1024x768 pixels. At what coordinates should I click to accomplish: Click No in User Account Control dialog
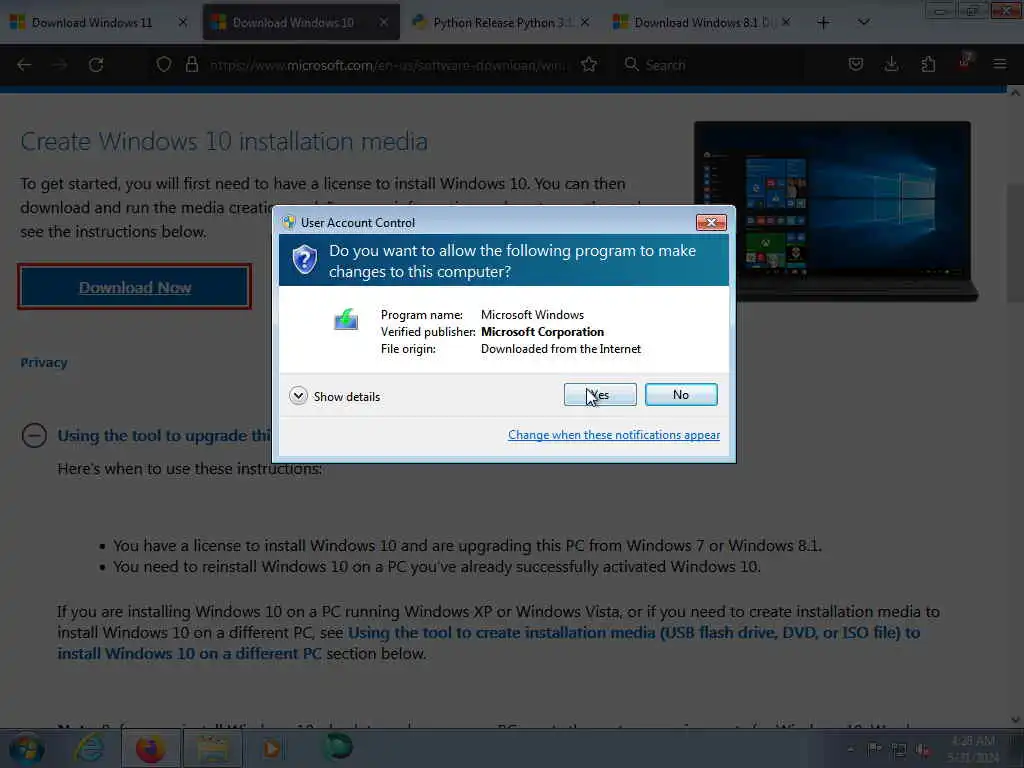[681, 394]
